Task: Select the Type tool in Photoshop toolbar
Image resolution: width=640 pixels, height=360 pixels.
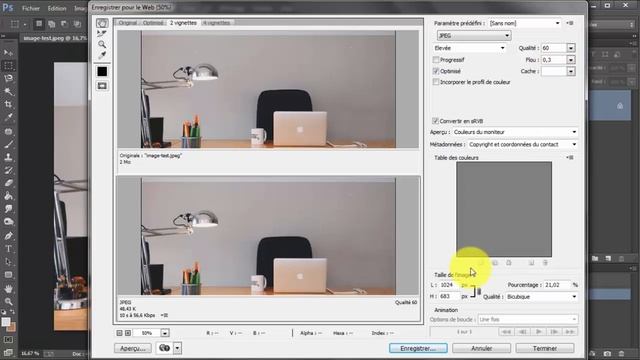Action: [9, 249]
